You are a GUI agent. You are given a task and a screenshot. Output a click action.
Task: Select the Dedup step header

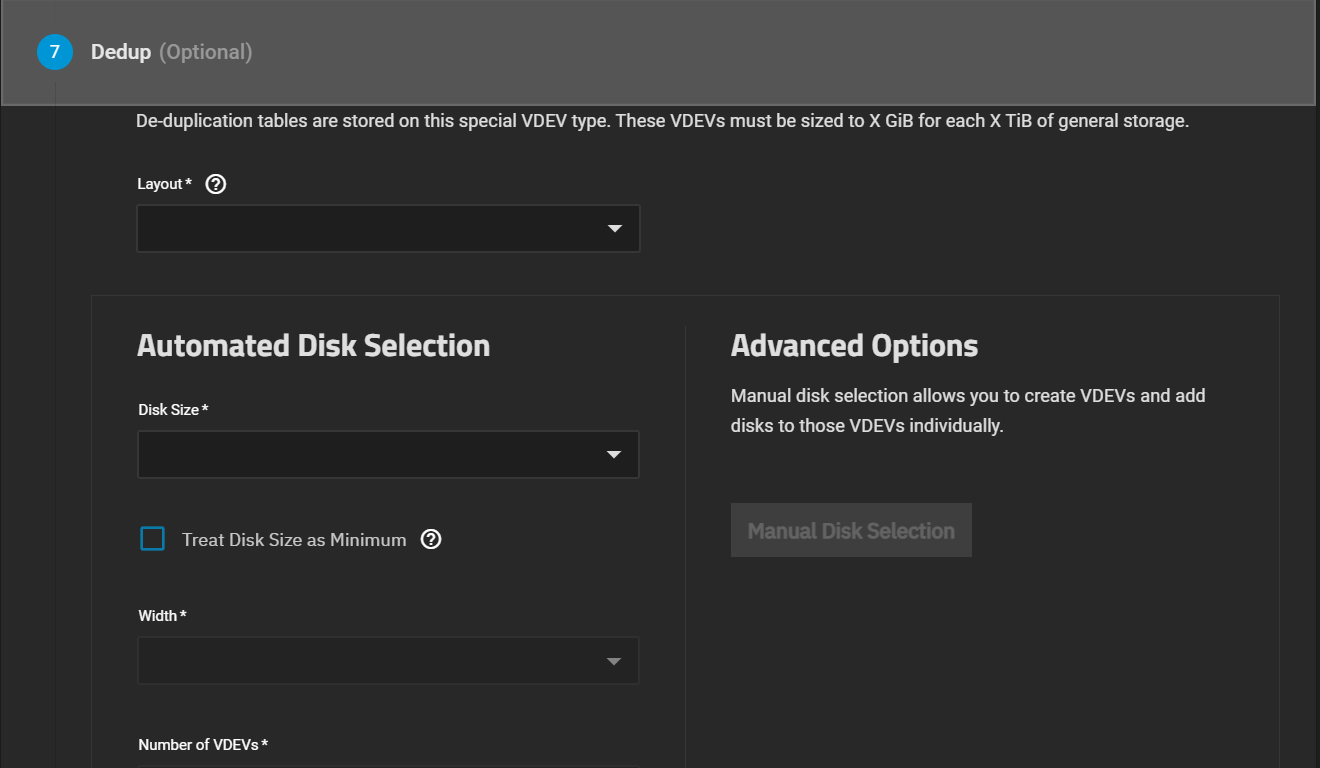(121, 52)
